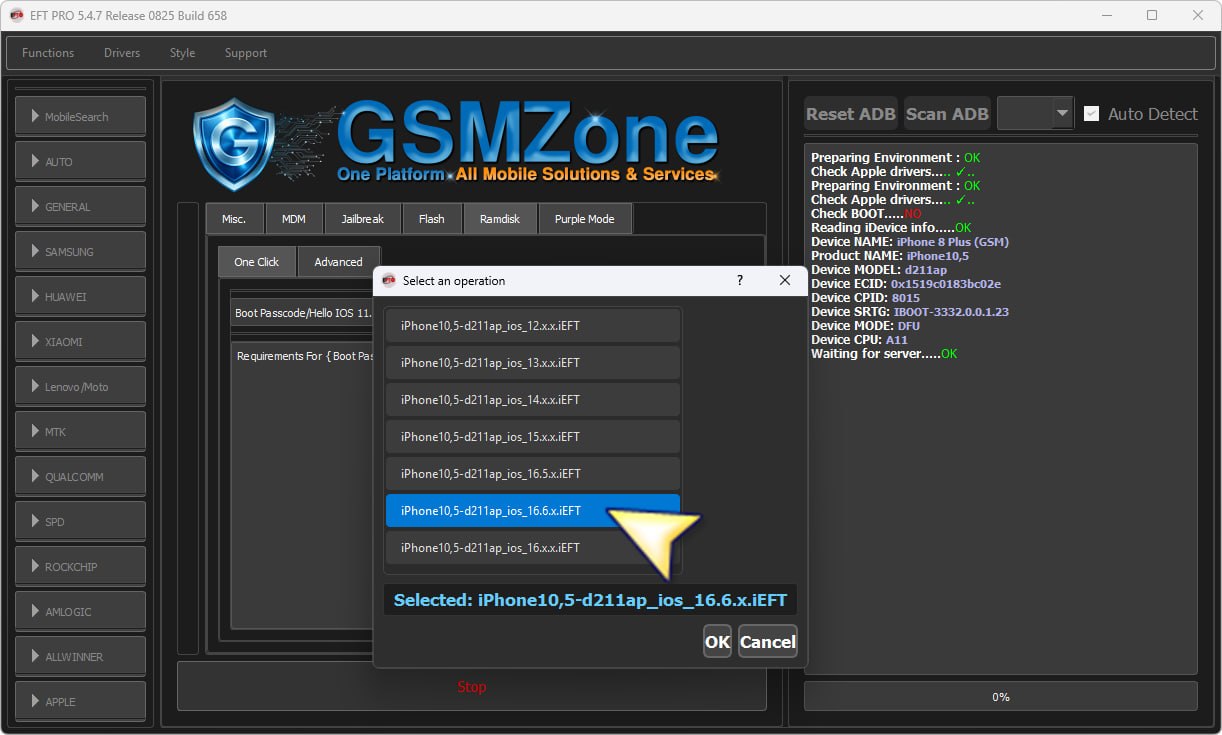This screenshot has width=1222, height=735.
Task: Open the ROCKCHIP sidebar section
Action: tap(80, 566)
